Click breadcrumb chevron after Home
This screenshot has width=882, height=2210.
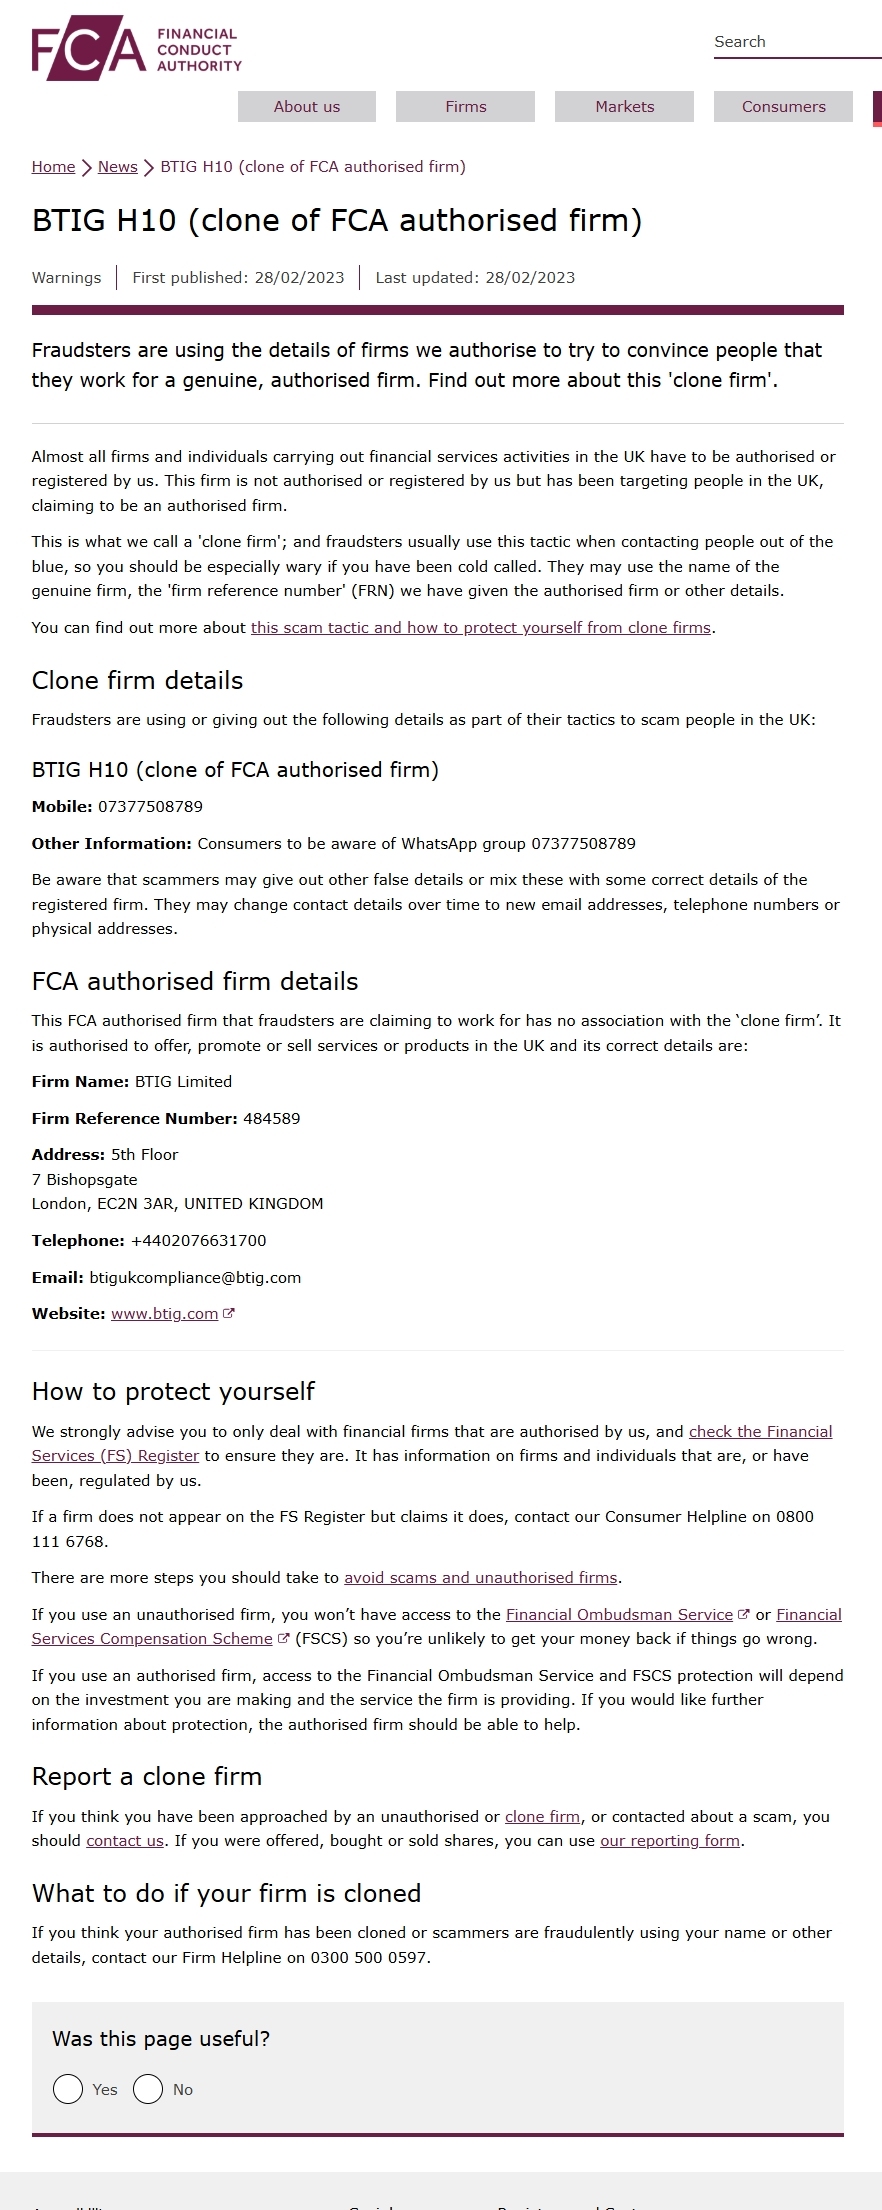tap(87, 167)
